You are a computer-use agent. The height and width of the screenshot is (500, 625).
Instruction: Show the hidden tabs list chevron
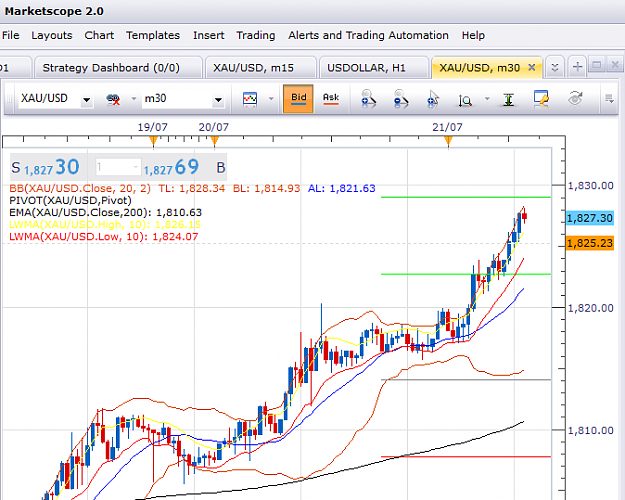tap(554, 67)
